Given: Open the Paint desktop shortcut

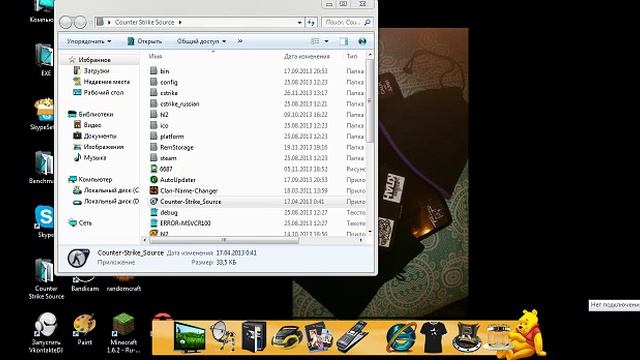Looking at the screenshot, I should click(84, 330).
